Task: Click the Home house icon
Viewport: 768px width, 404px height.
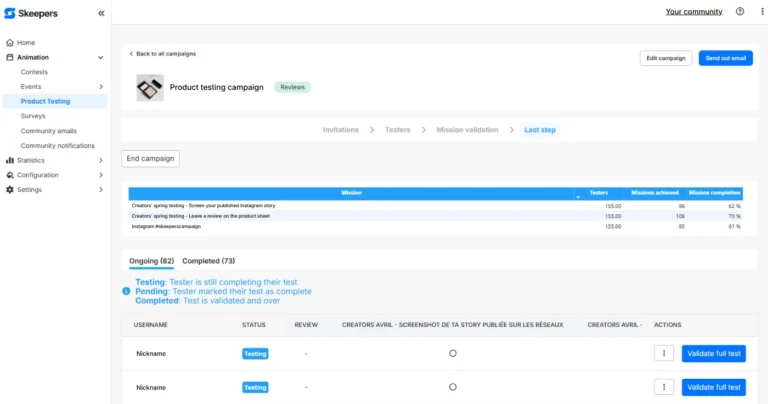Action: (x=10, y=43)
